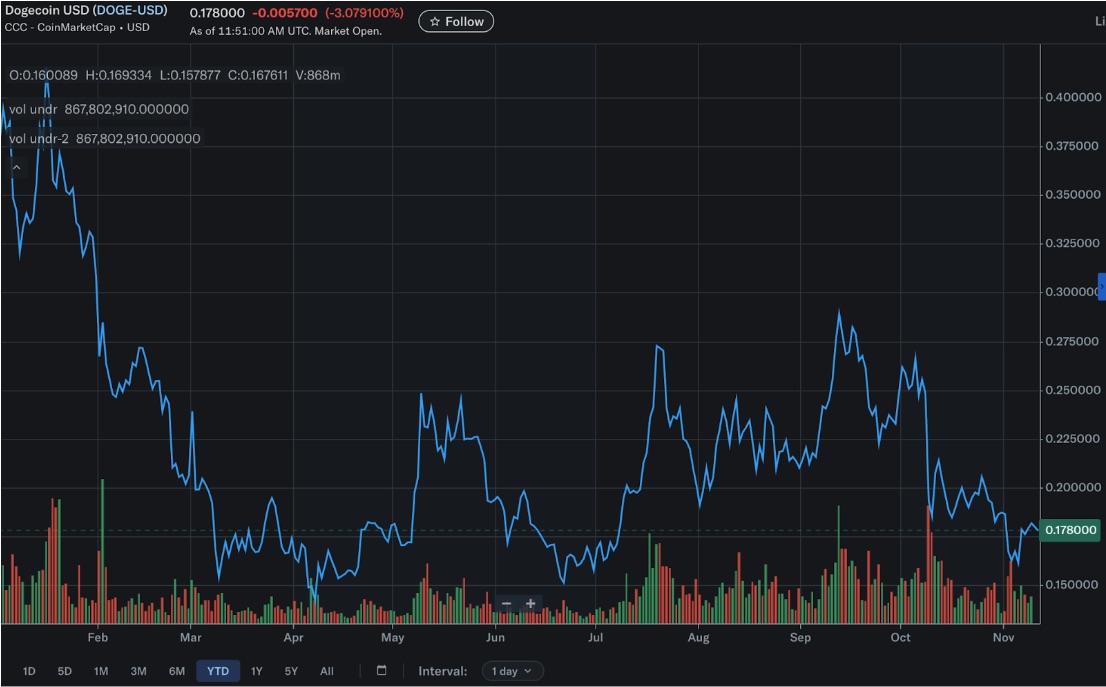1106x687 pixels.
Task: Switch to the 5D range view
Action: point(65,671)
